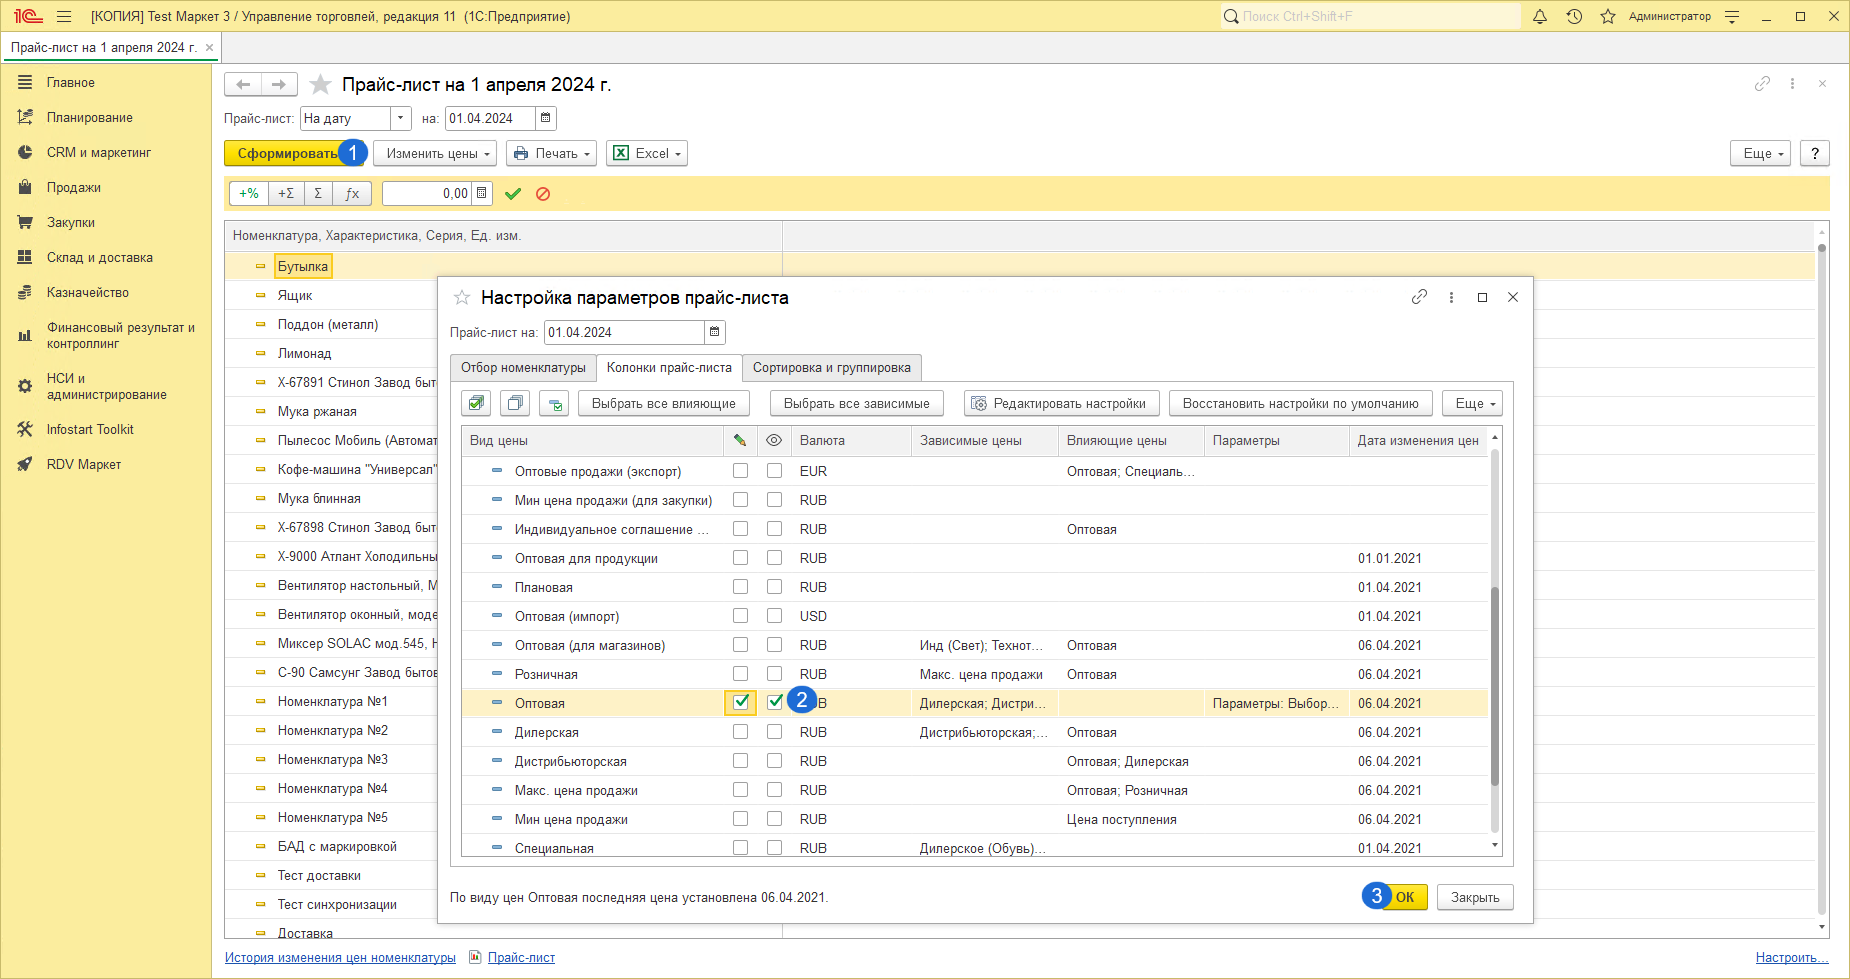Uncheck the edit checkbox for Оптовая
Screen dimensions: 1850x979
pyautogui.click(x=740, y=703)
